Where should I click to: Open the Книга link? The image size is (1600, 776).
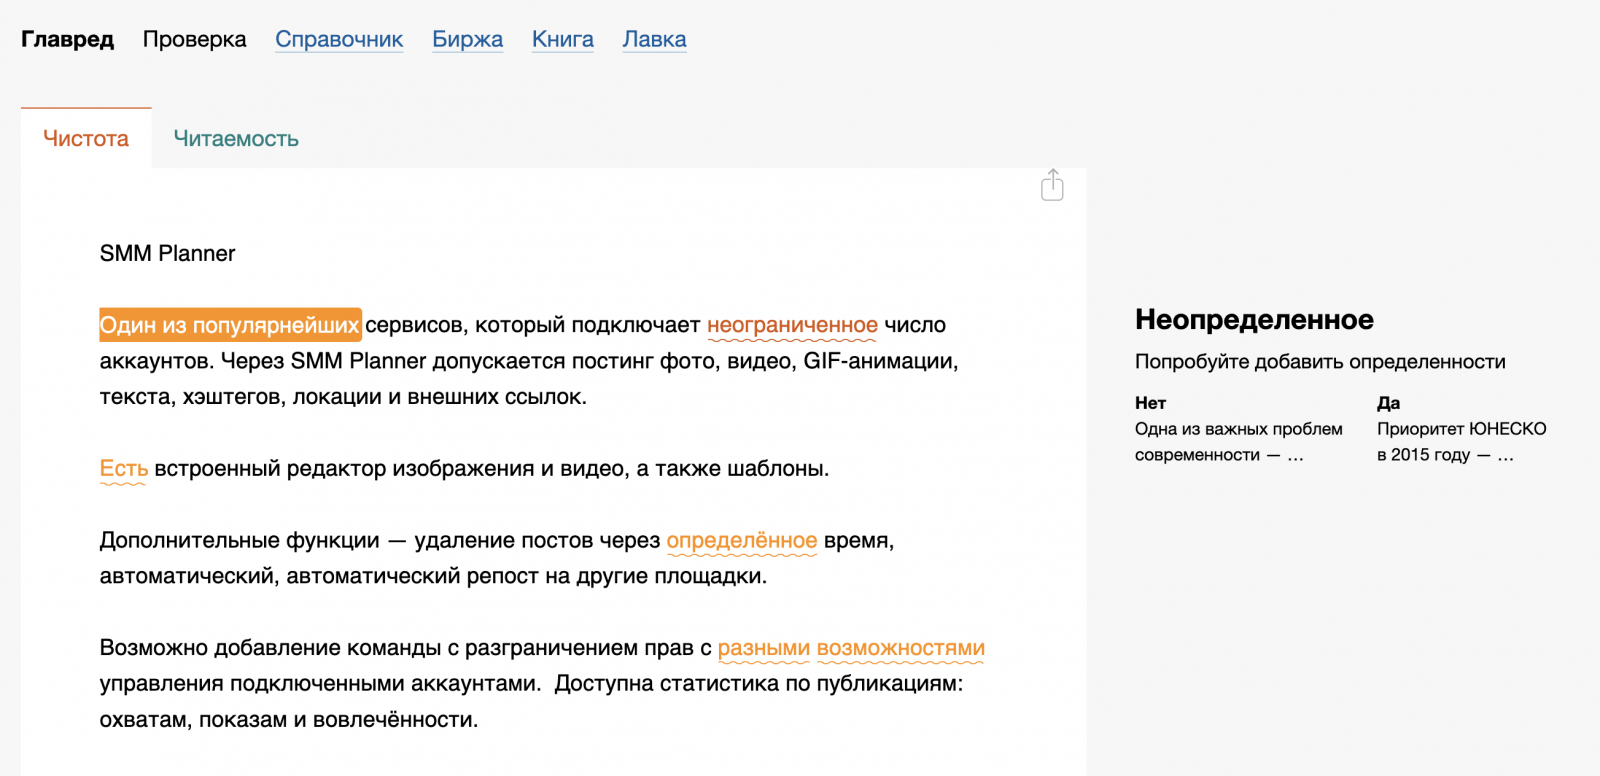562,39
